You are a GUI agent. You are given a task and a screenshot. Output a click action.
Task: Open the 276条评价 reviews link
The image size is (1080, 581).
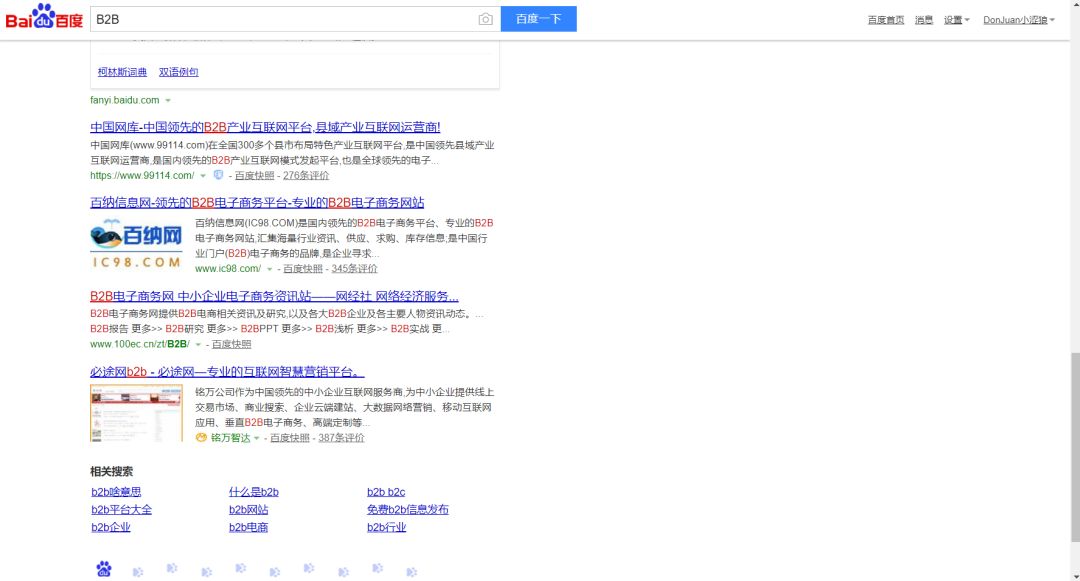click(306, 176)
